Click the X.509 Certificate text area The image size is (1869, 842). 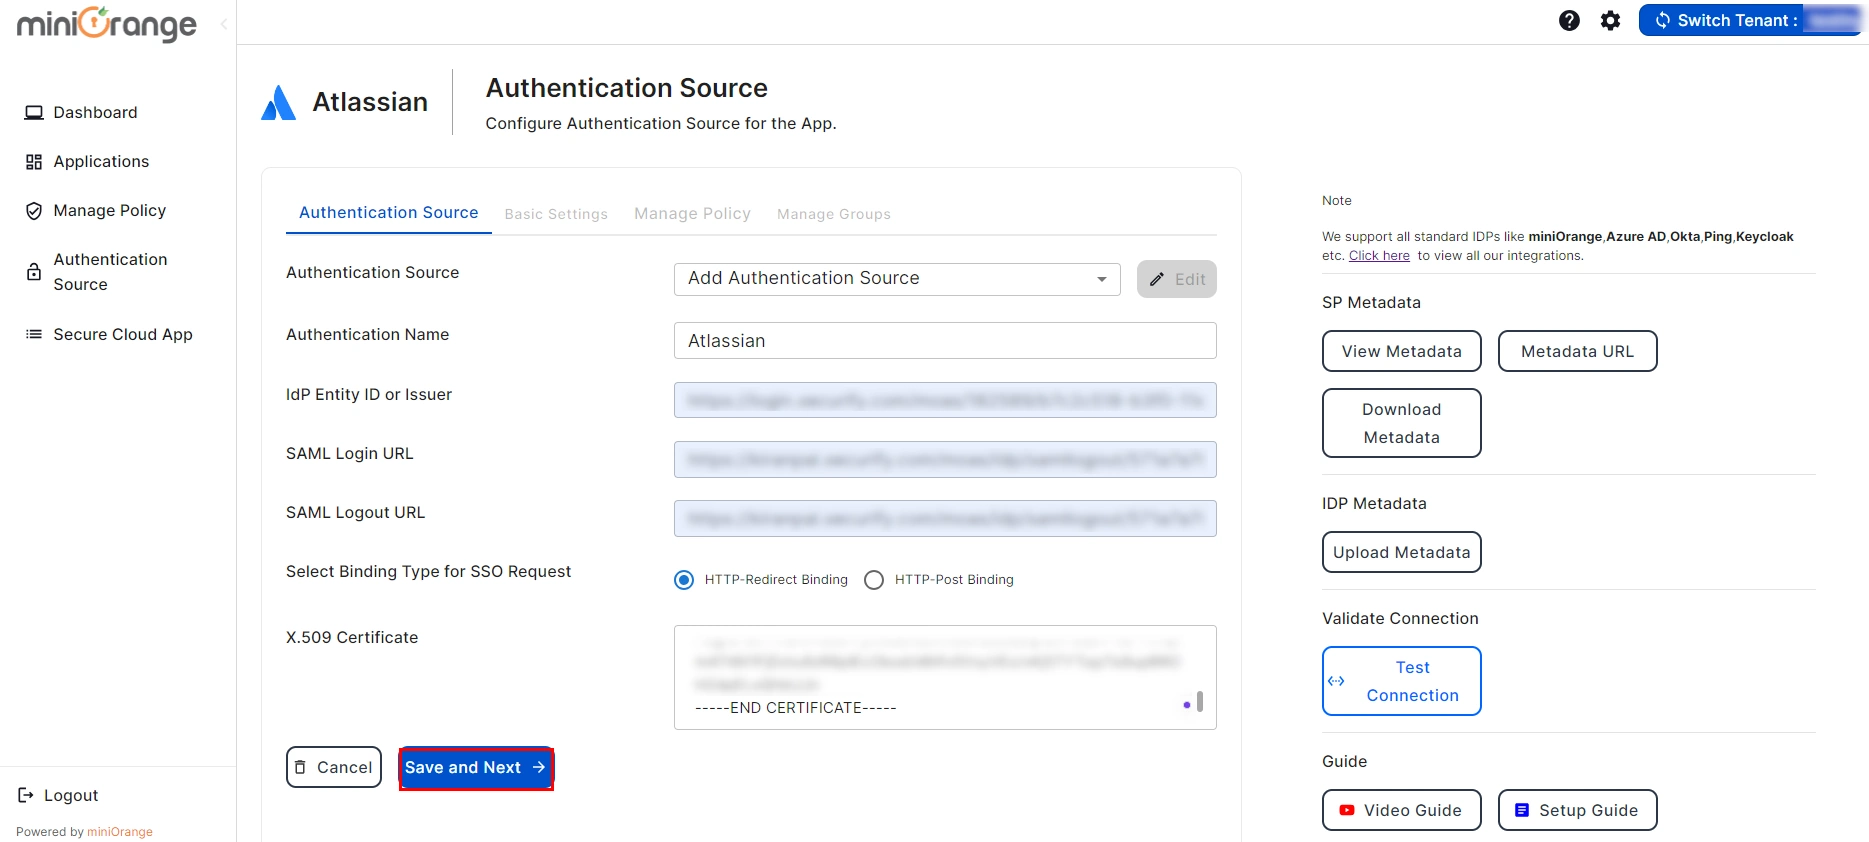[x=945, y=677]
